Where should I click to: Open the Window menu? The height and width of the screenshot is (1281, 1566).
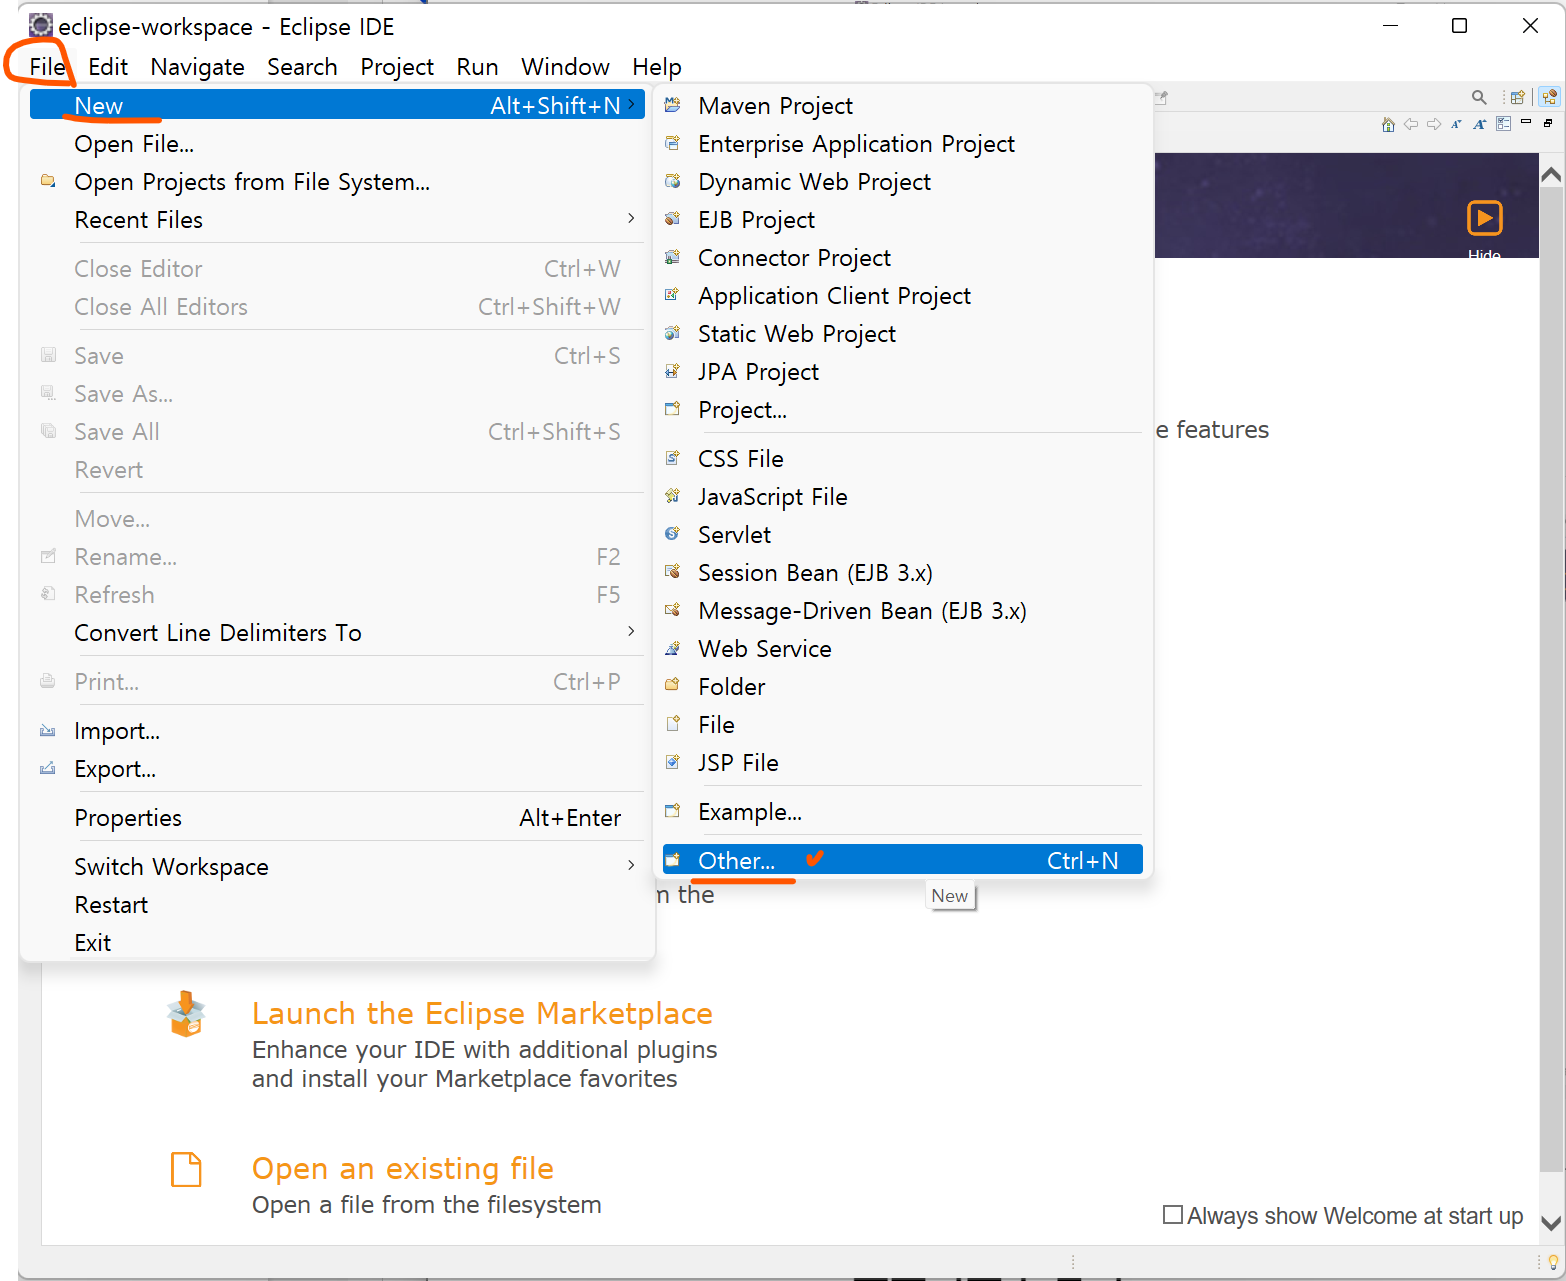565,67
